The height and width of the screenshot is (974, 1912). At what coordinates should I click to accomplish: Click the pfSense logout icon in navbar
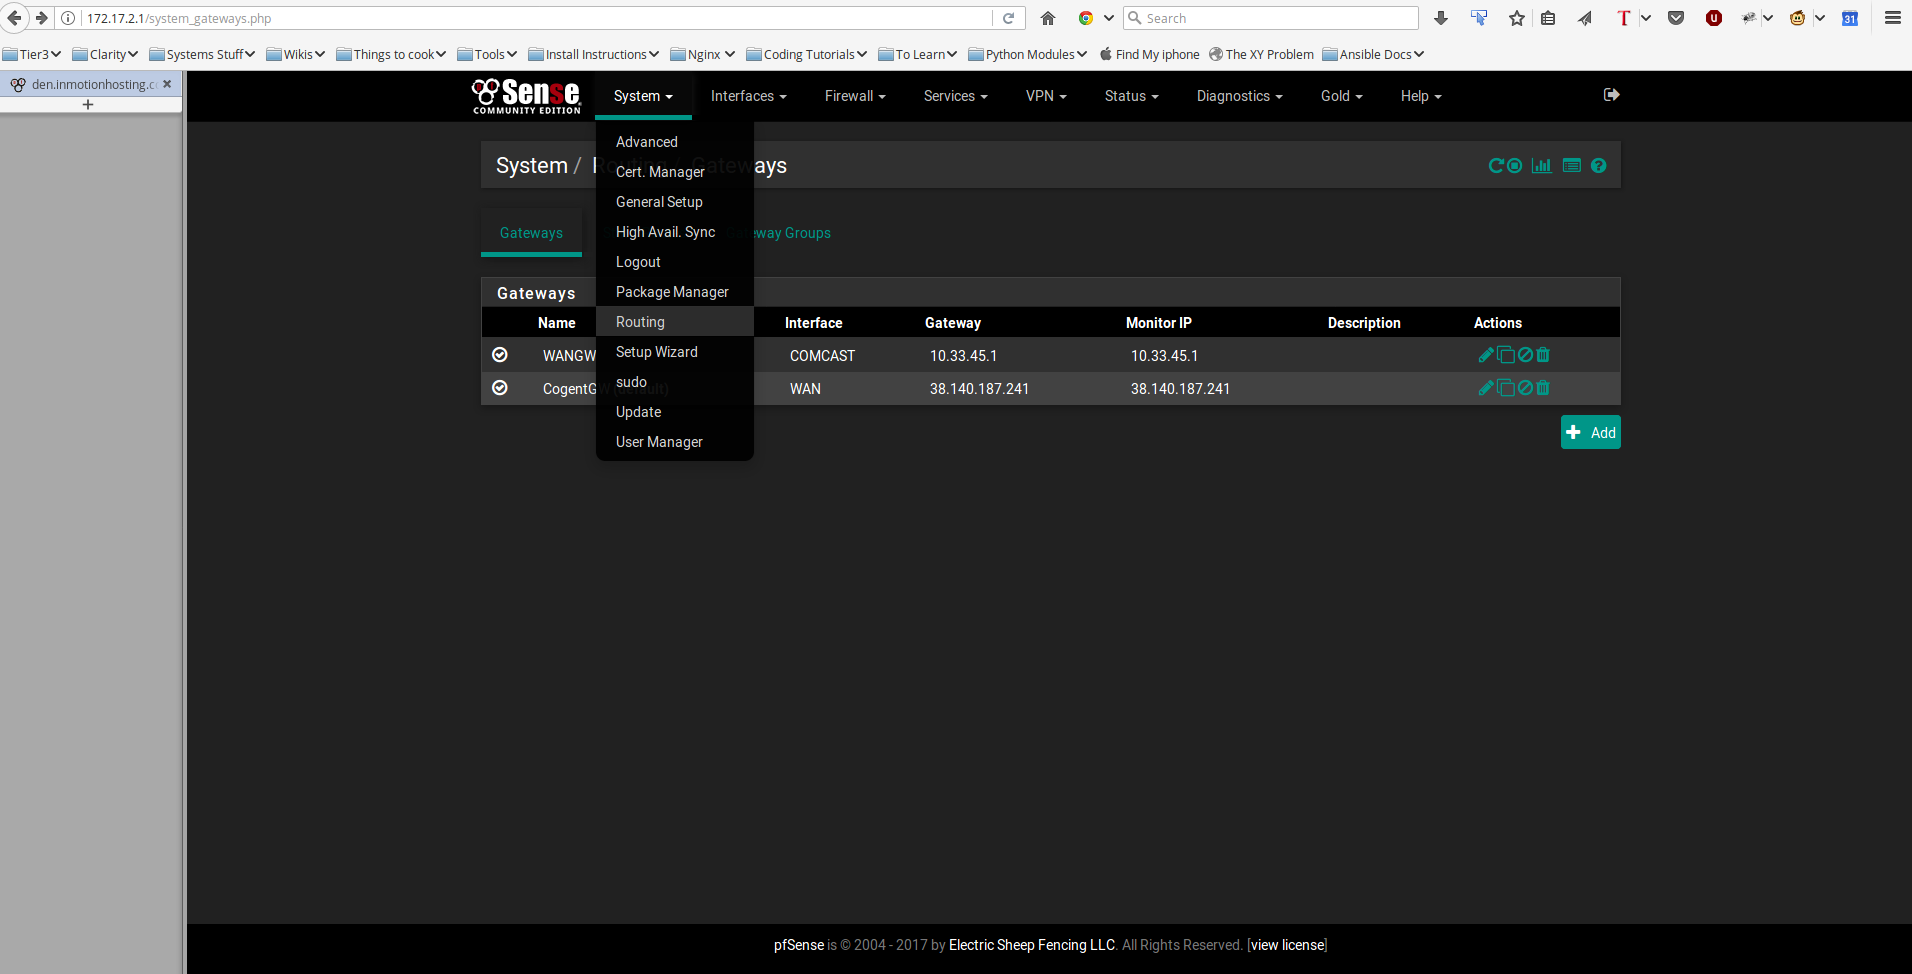pyautogui.click(x=1611, y=95)
